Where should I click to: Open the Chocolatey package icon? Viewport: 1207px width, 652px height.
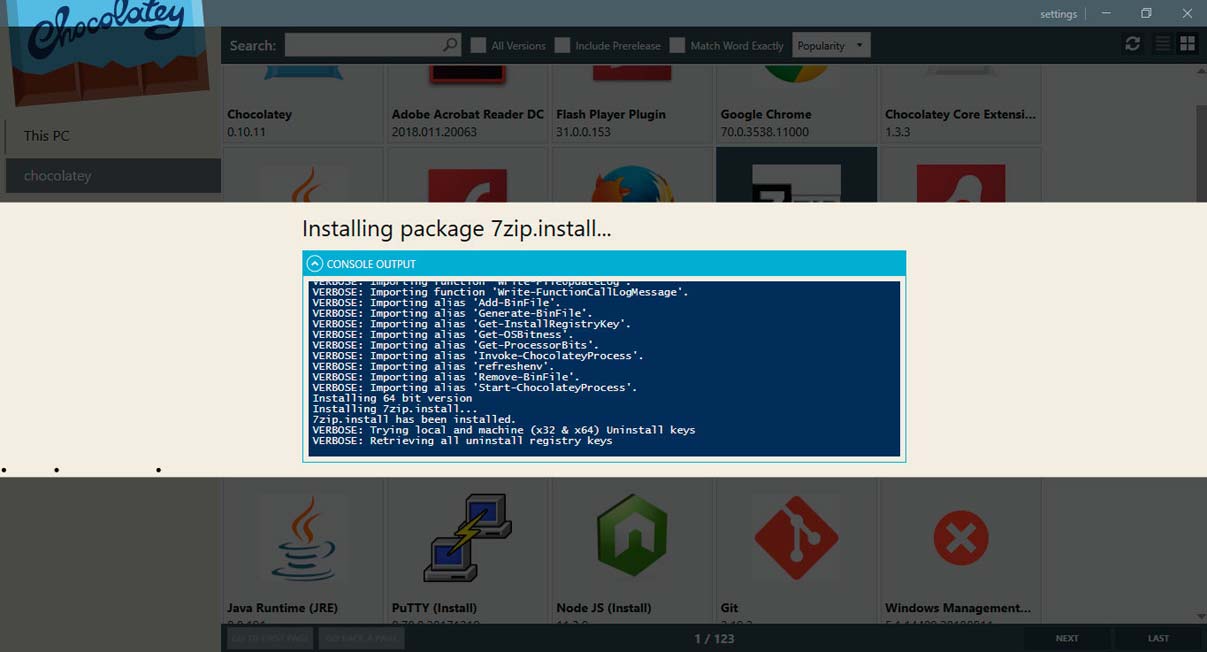tap(303, 72)
